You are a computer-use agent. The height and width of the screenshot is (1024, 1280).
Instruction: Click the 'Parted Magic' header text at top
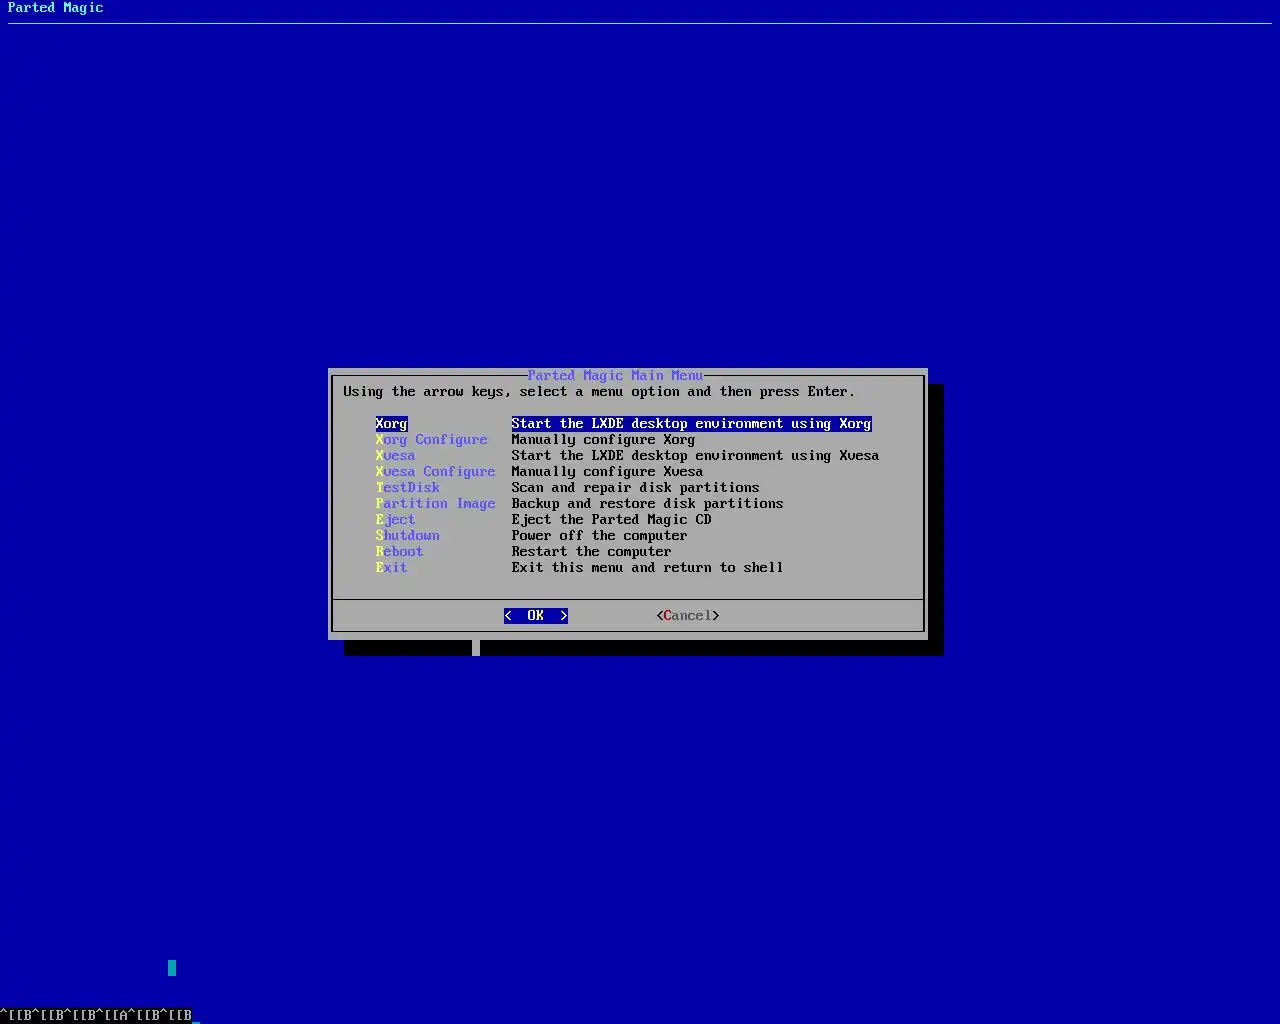click(55, 8)
